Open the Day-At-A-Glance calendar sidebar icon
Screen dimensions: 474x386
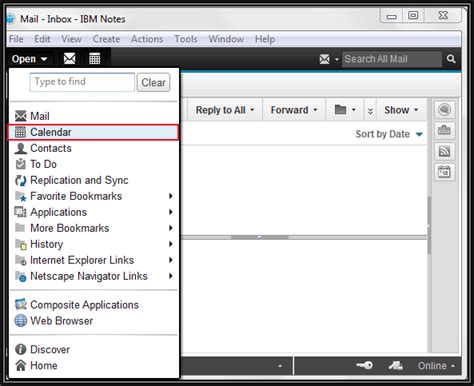pos(444,172)
